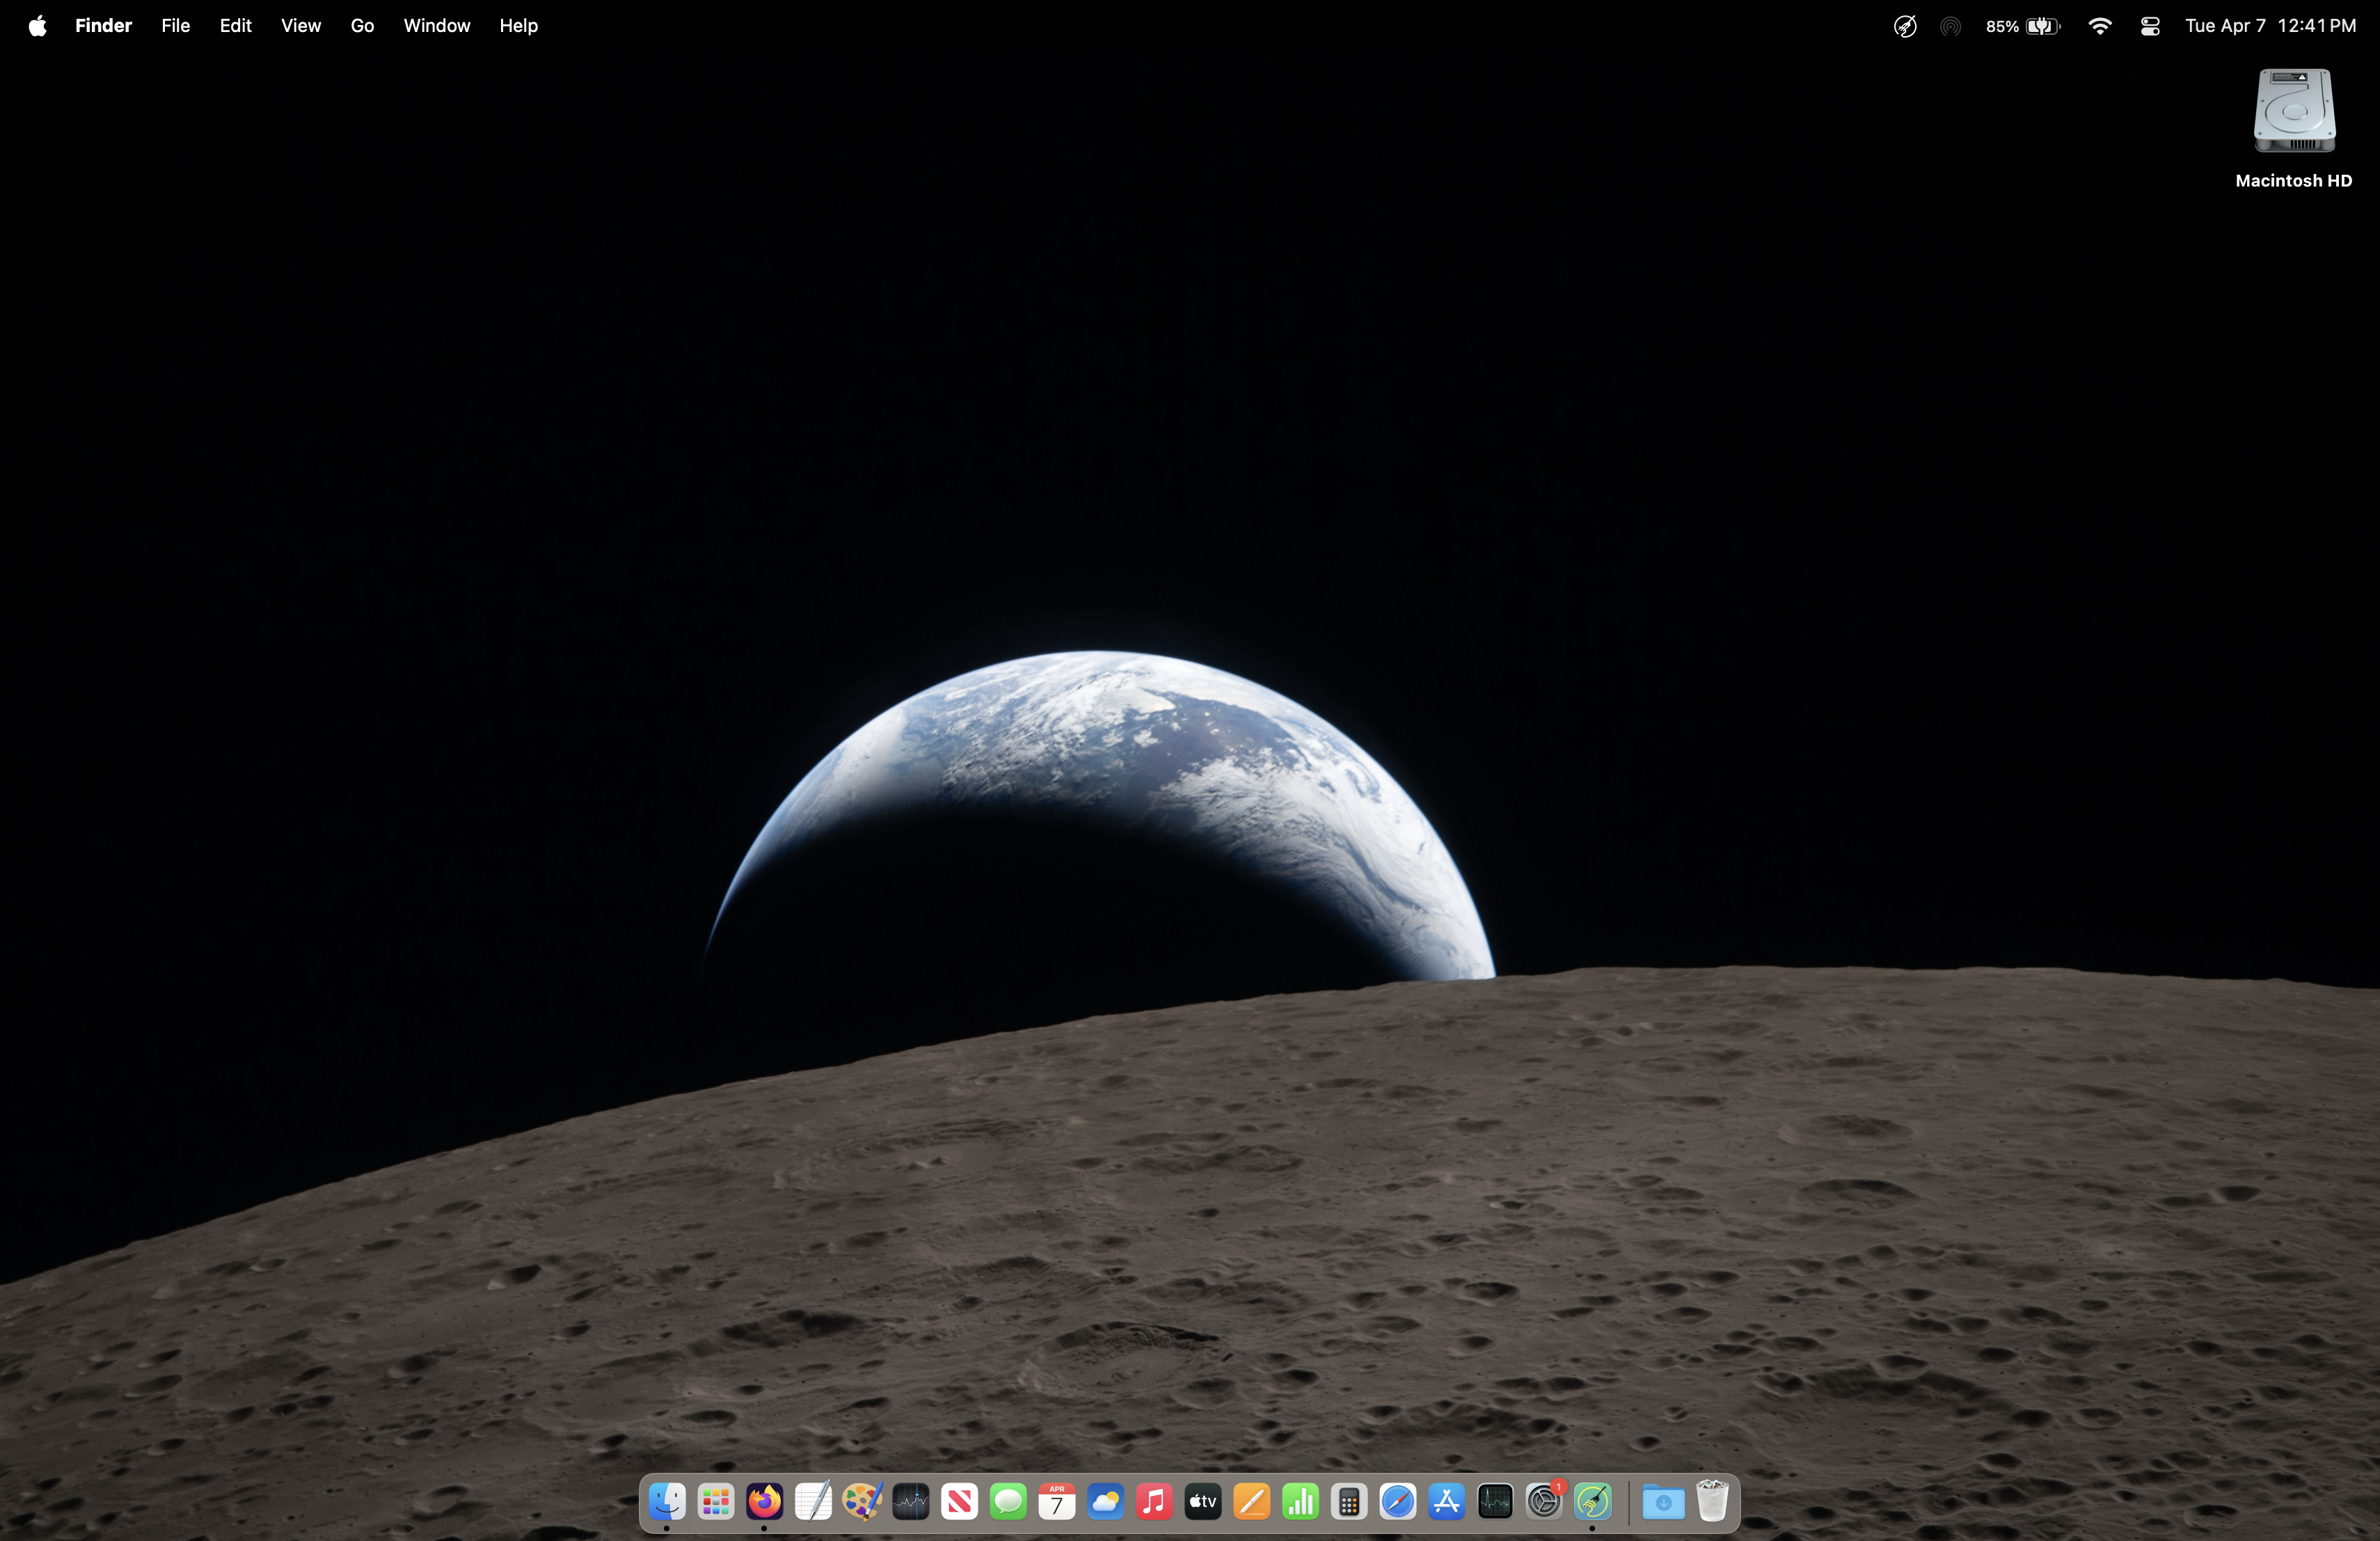Open the paint palette app in the Dock
The height and width of the screenshot is (1541, 2380).
tap(862, 1501)
